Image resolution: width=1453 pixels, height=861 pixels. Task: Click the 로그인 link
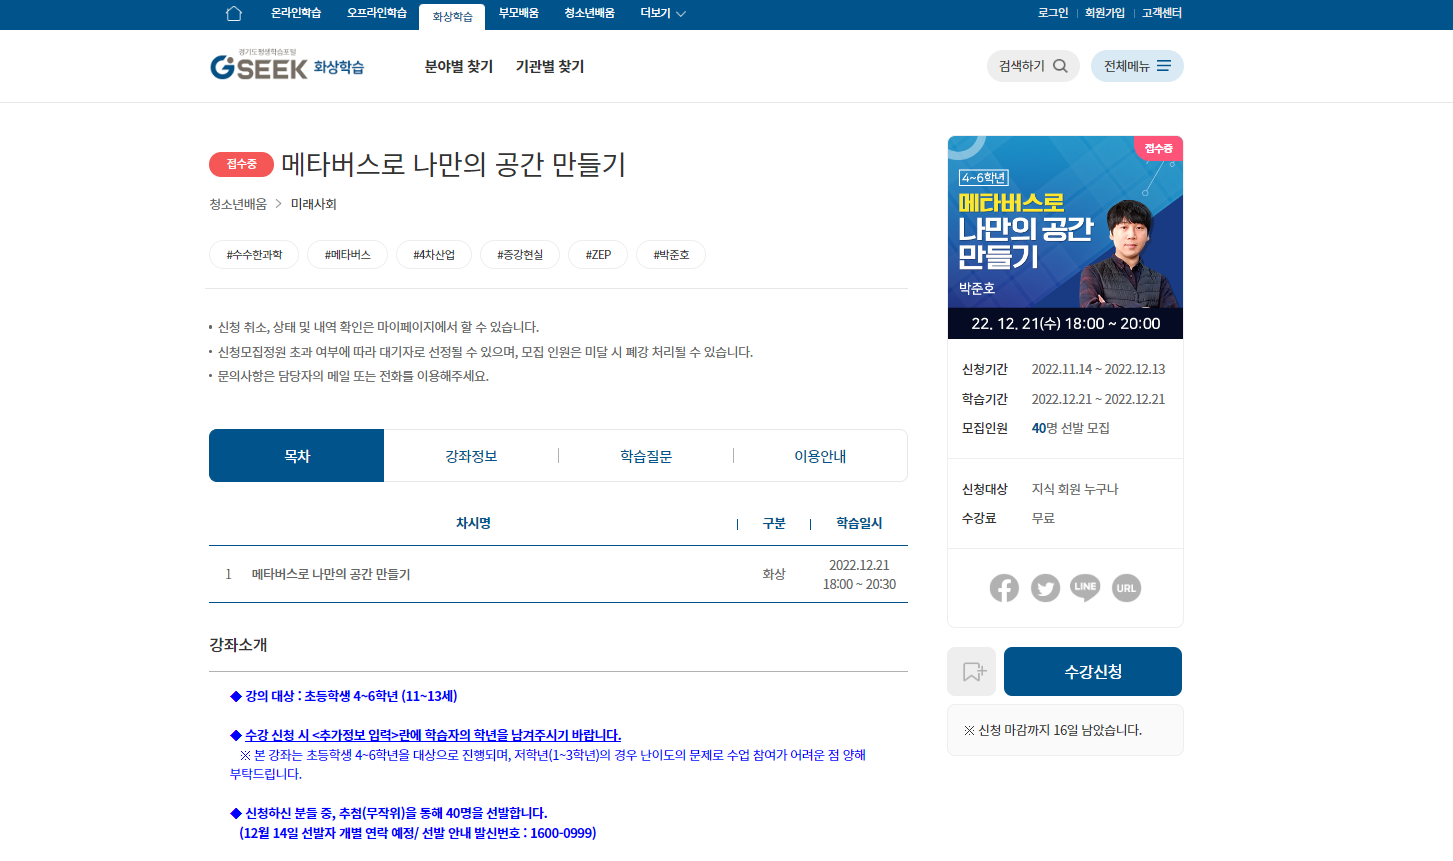tap(1053, 13)
